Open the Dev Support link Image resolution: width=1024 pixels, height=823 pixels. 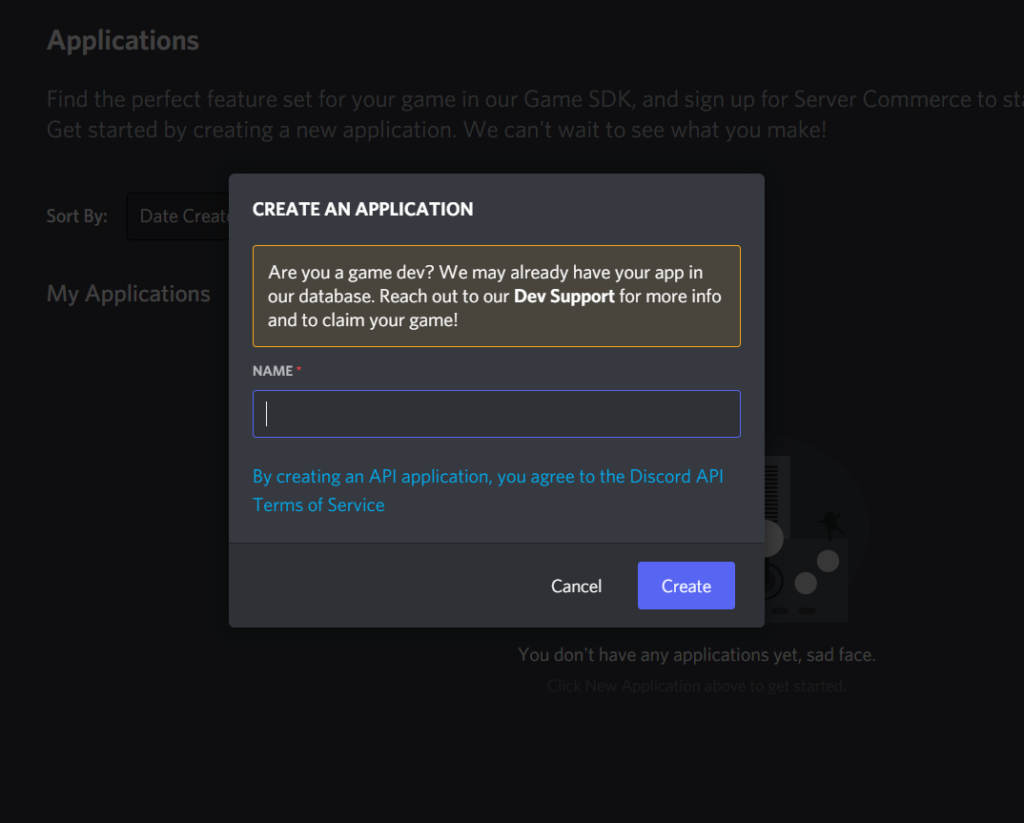564,296
